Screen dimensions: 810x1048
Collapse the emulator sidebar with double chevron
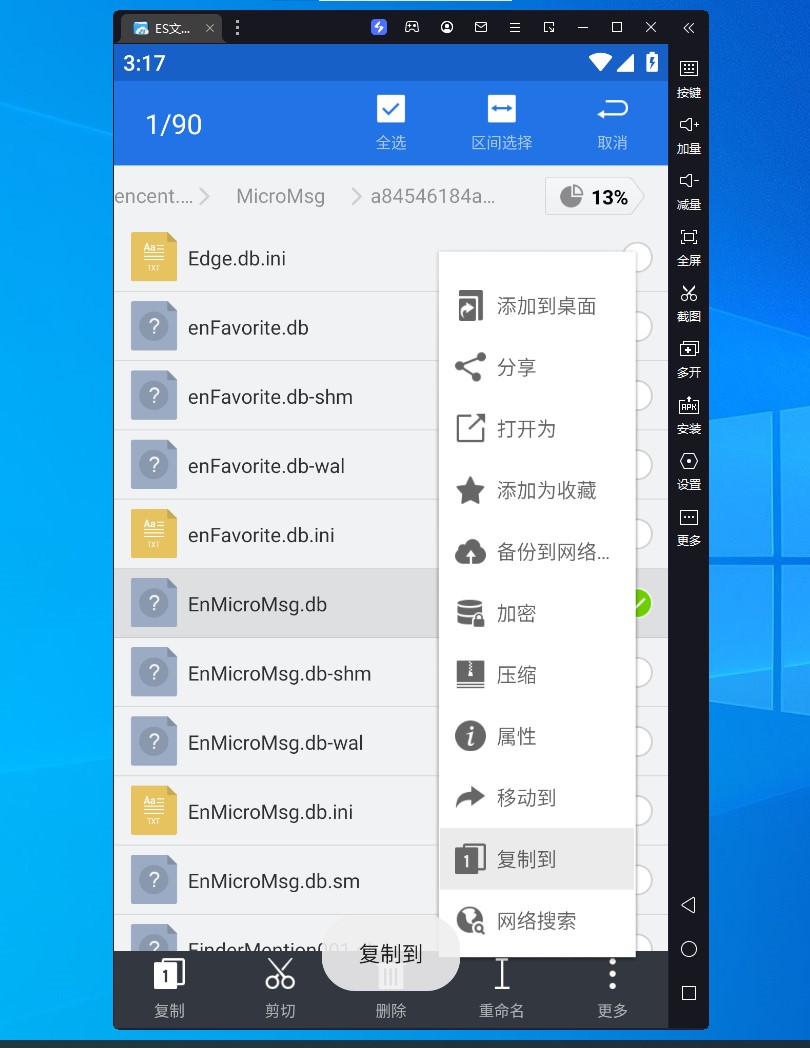point(689,27)
